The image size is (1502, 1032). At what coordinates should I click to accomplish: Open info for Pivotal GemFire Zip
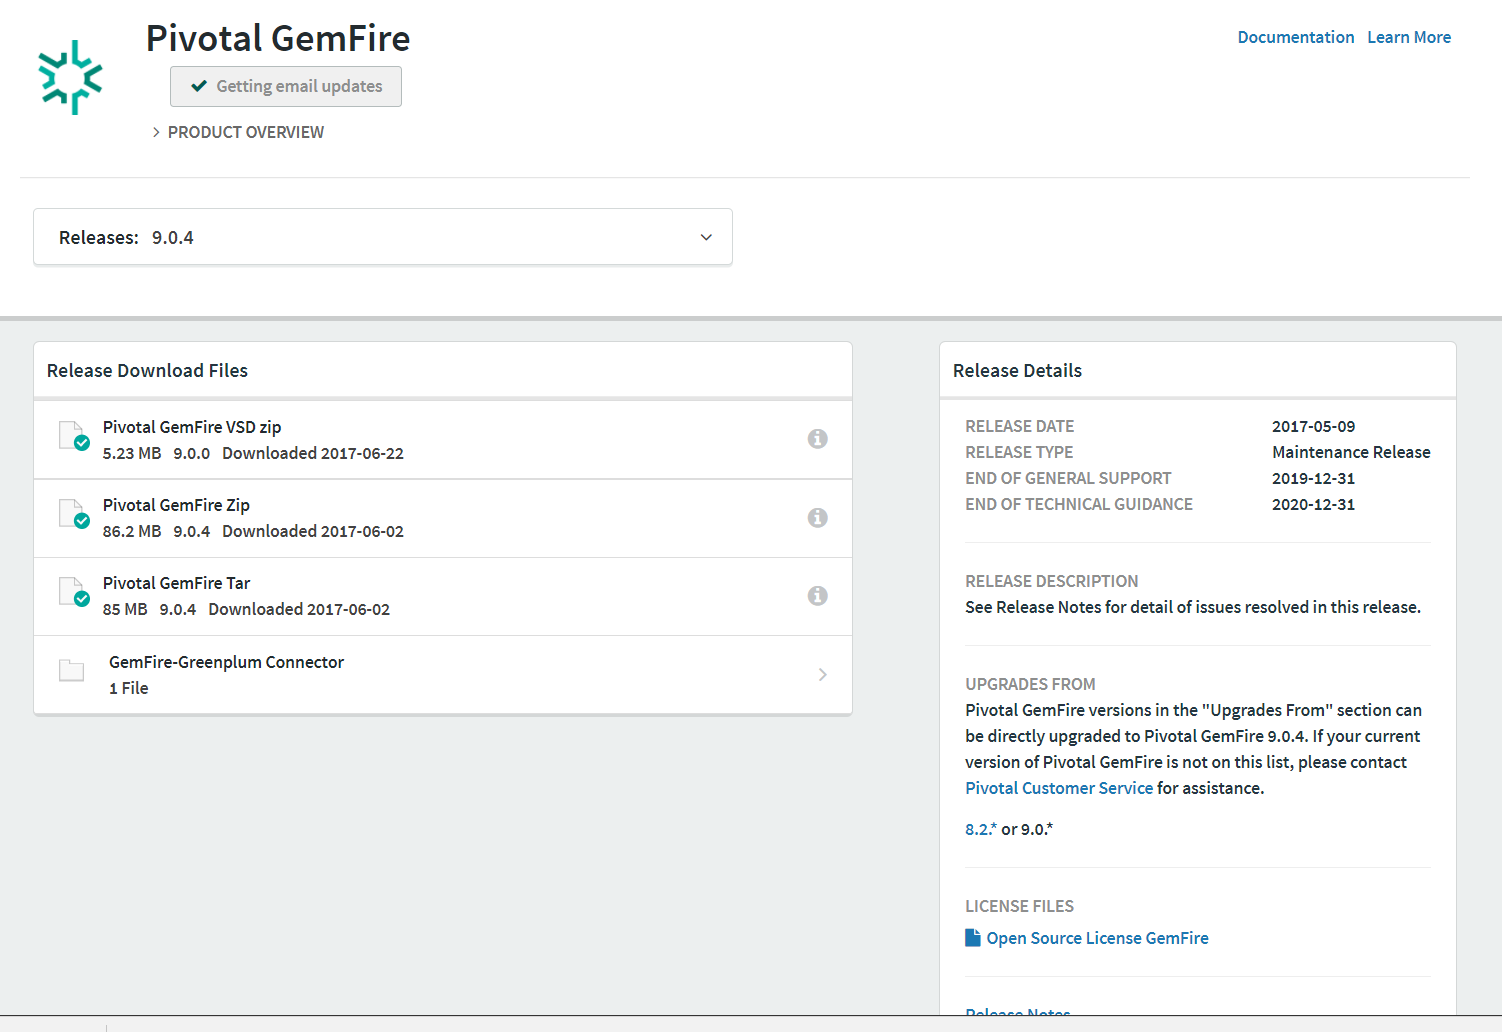[817, 517]
